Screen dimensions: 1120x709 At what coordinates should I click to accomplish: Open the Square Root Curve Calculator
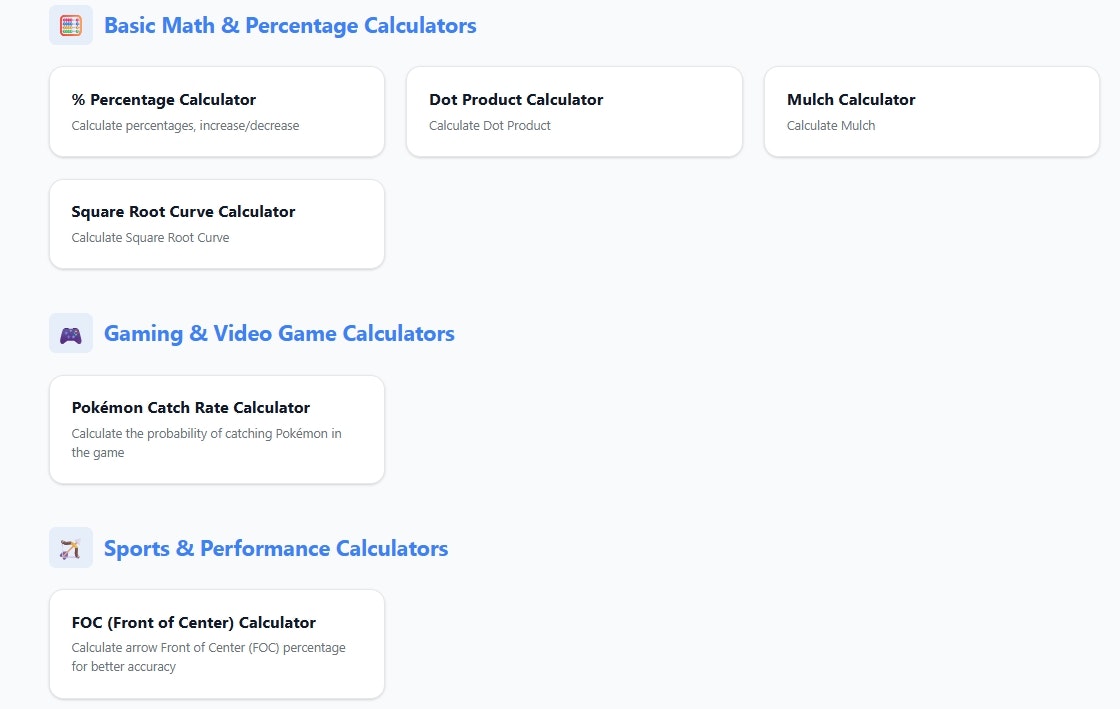coord(183,211)
